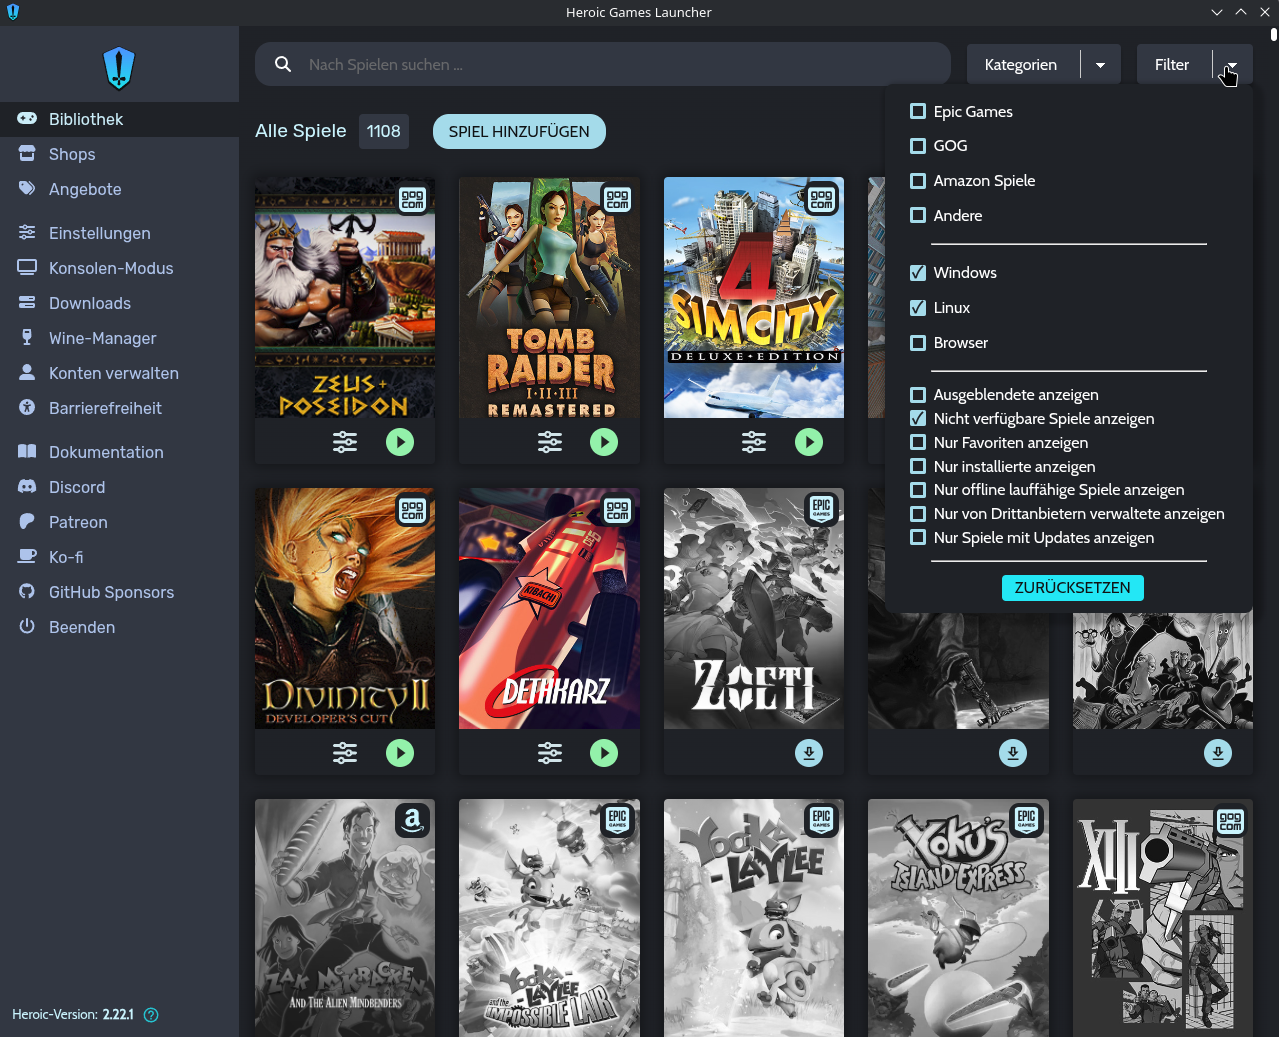Open the Downloads page
Image resolution: width=1279 pixels, height=1037 pixels.
click(119, 303)
